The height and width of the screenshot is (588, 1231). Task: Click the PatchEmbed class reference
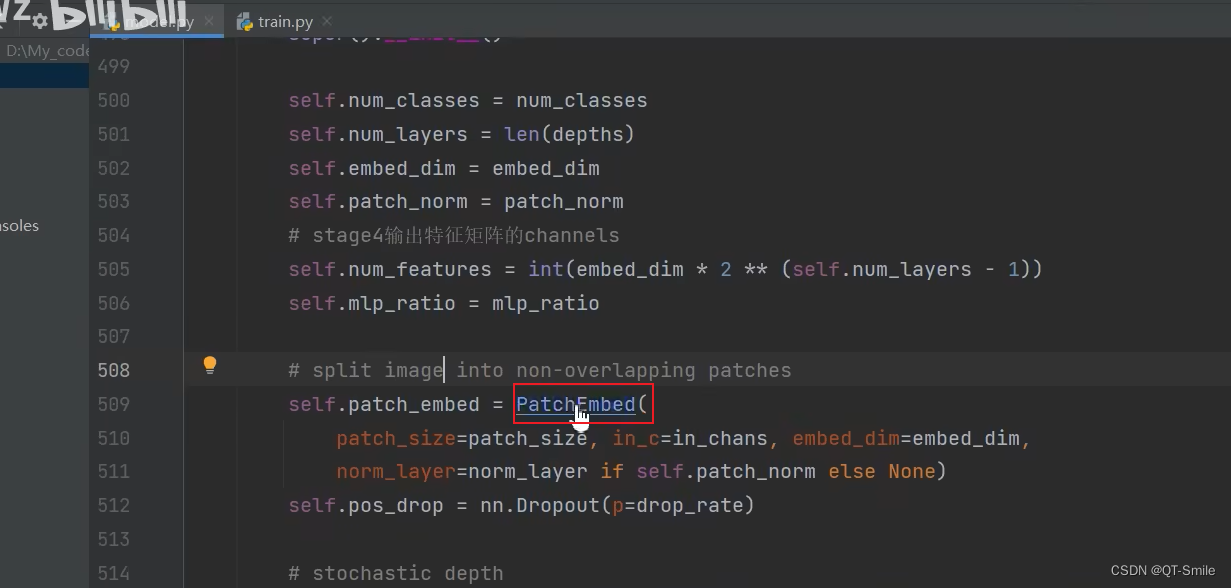pos(576,404)
